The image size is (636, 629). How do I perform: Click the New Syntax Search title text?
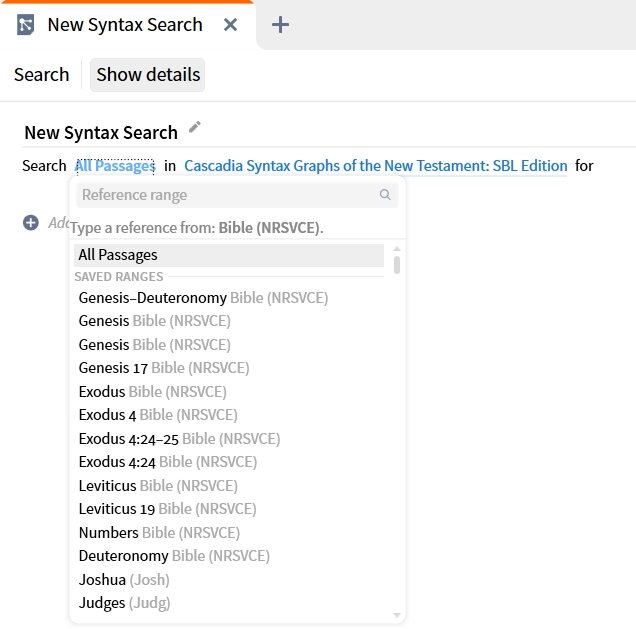click(101, 133)
